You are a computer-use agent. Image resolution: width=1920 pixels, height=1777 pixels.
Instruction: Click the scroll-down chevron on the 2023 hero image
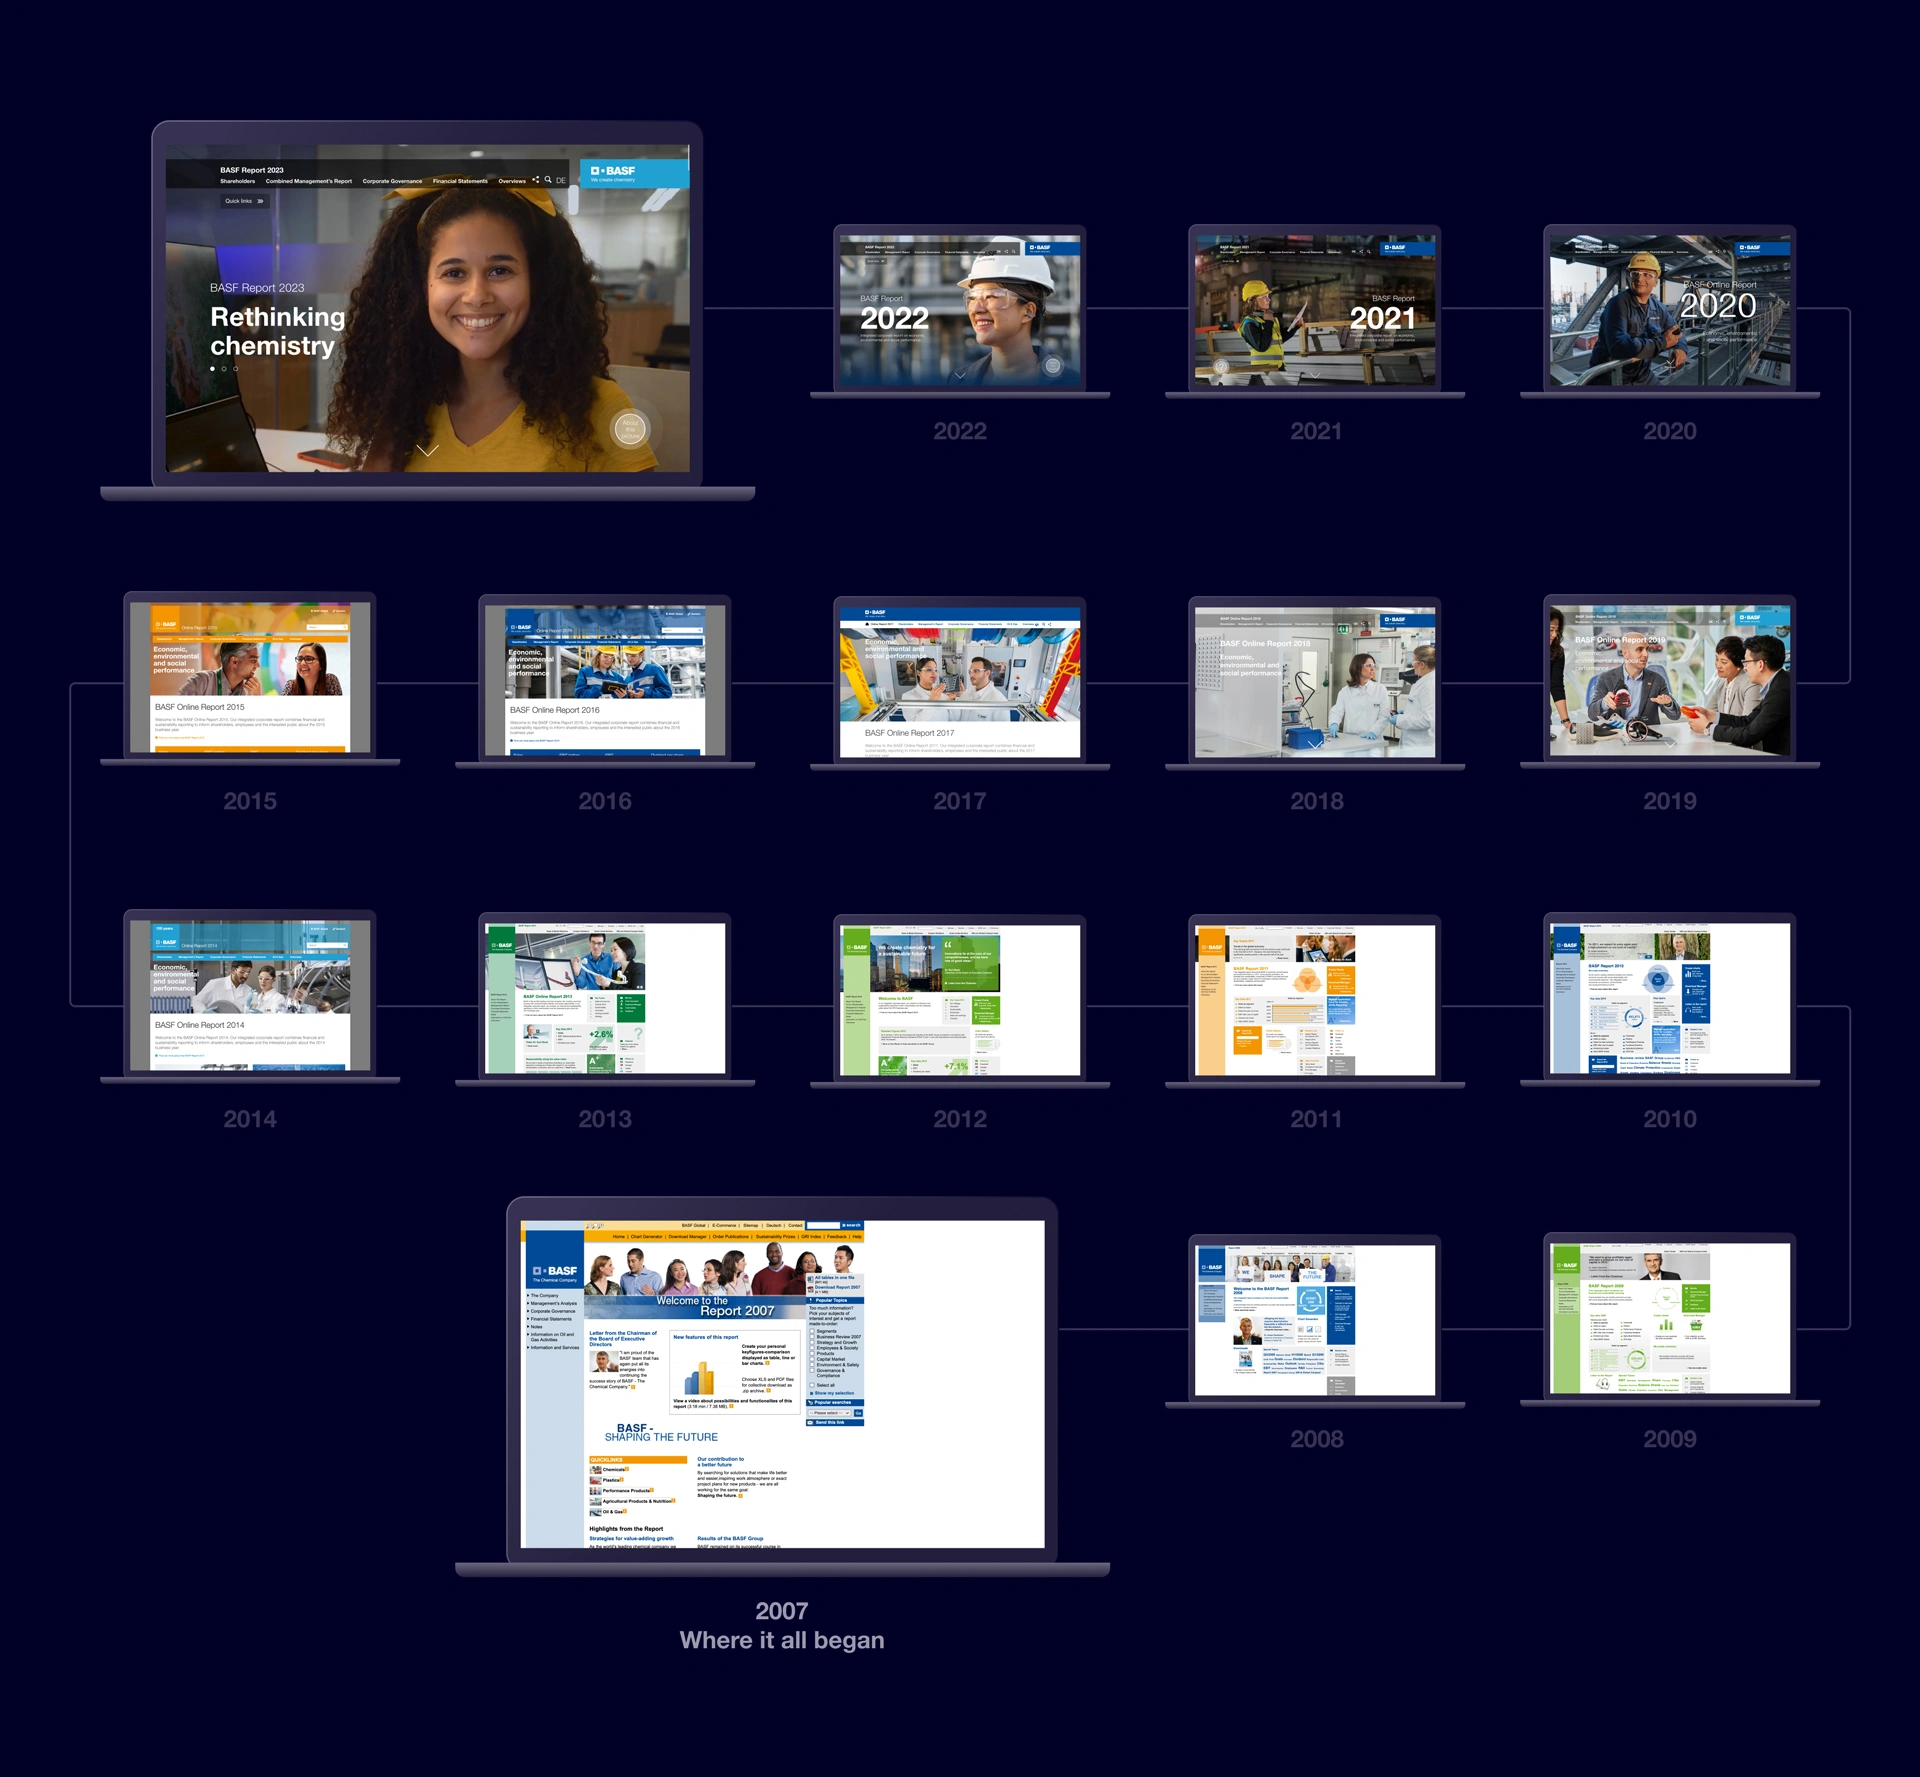[428, 451]
